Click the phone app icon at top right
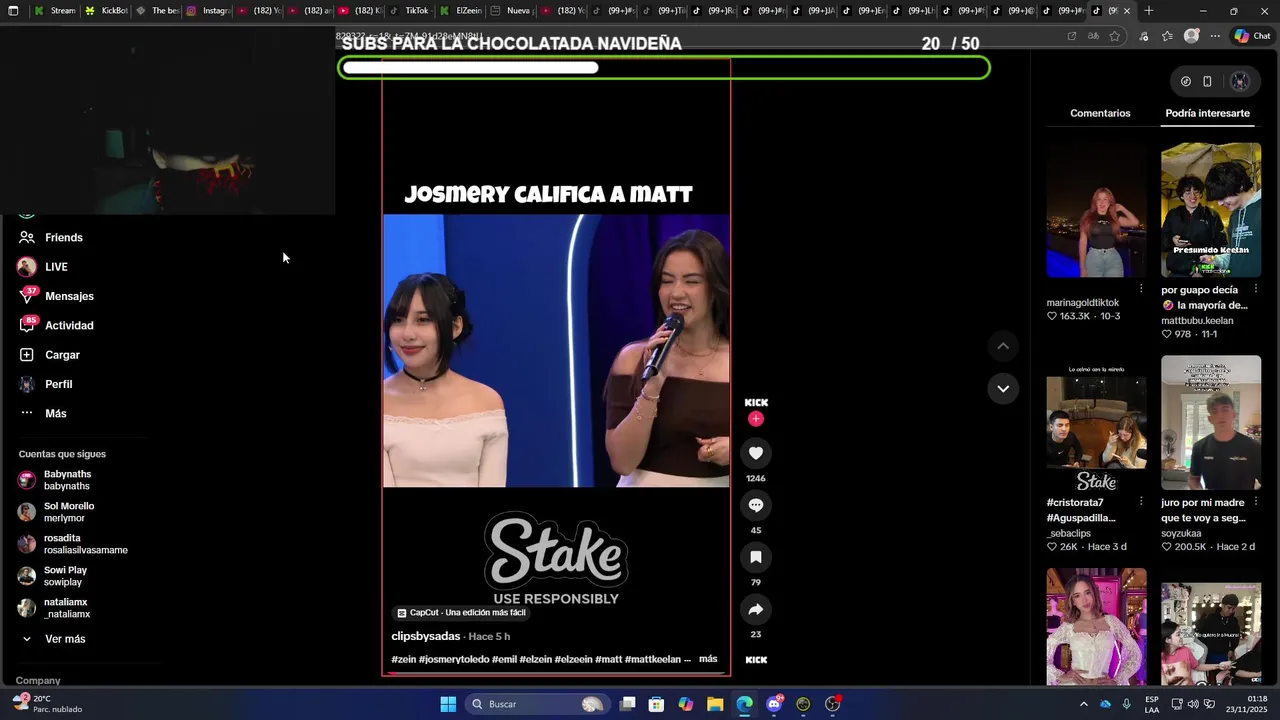The image size is (1280, 720). tap(1207, 82)
